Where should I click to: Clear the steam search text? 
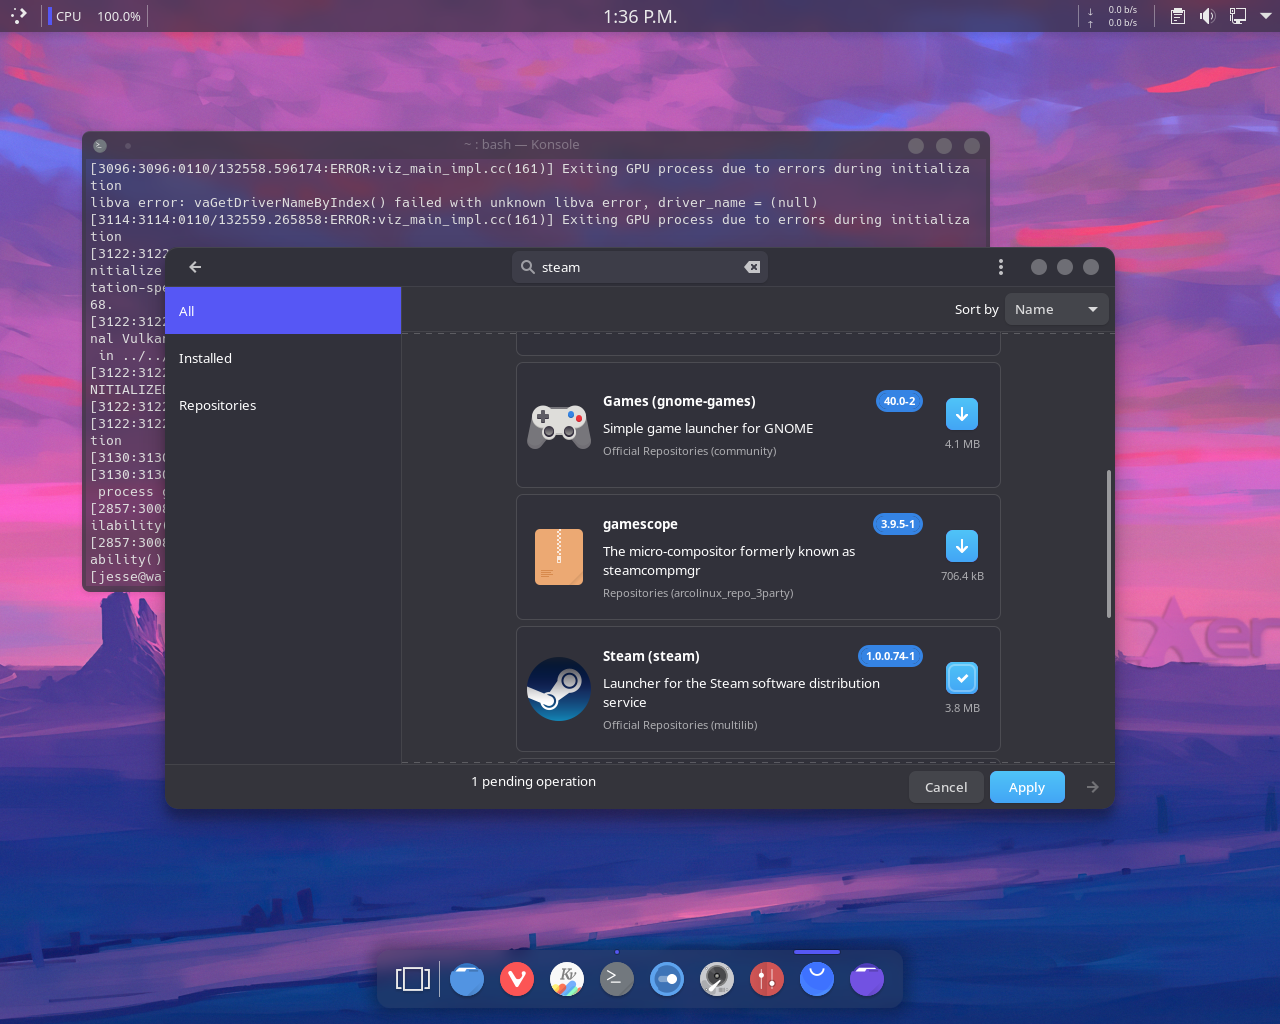click(x=752, y=267)
